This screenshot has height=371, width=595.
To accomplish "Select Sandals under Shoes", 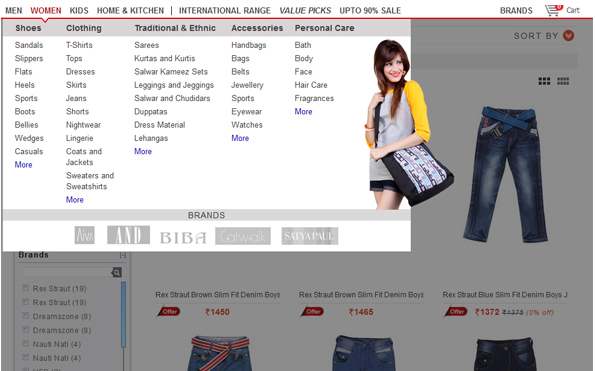I will tap(29, 45).
